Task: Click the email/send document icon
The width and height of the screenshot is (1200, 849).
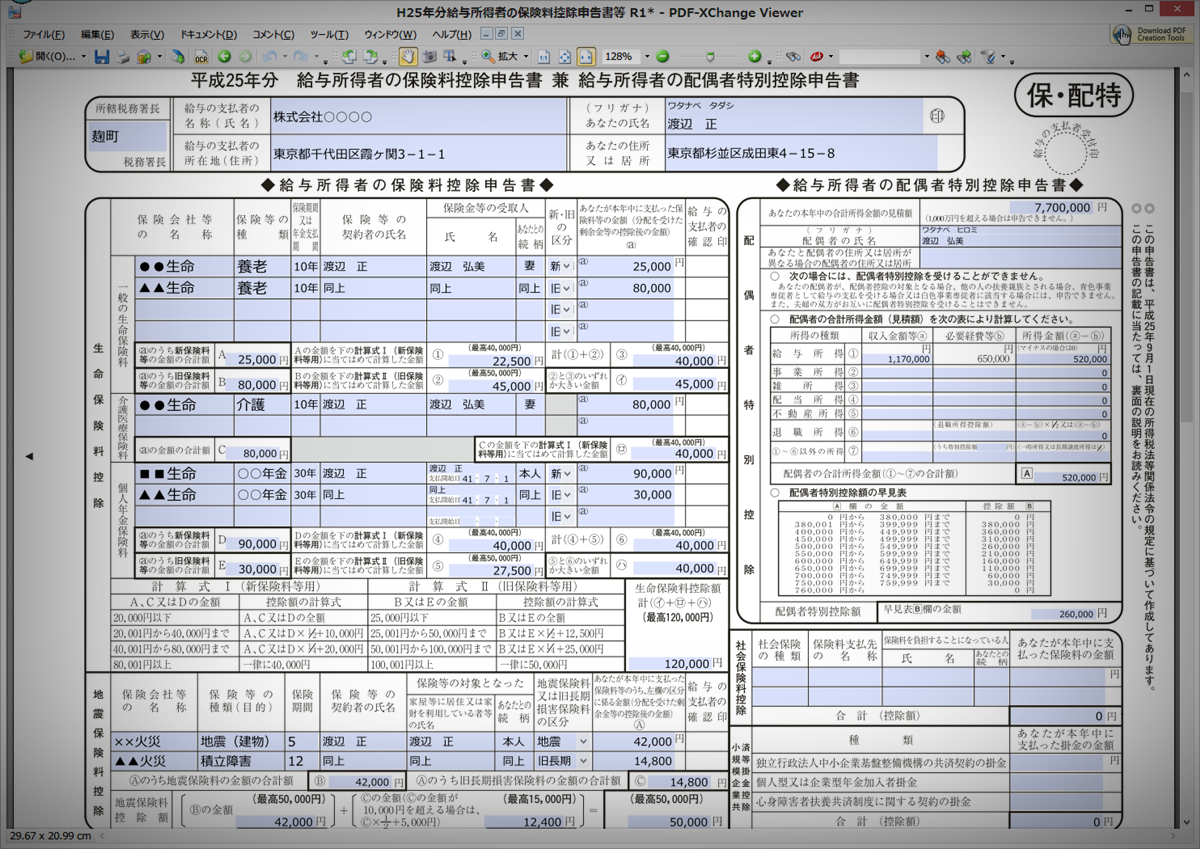Action: pyautogui.click(x=145, y=56)
